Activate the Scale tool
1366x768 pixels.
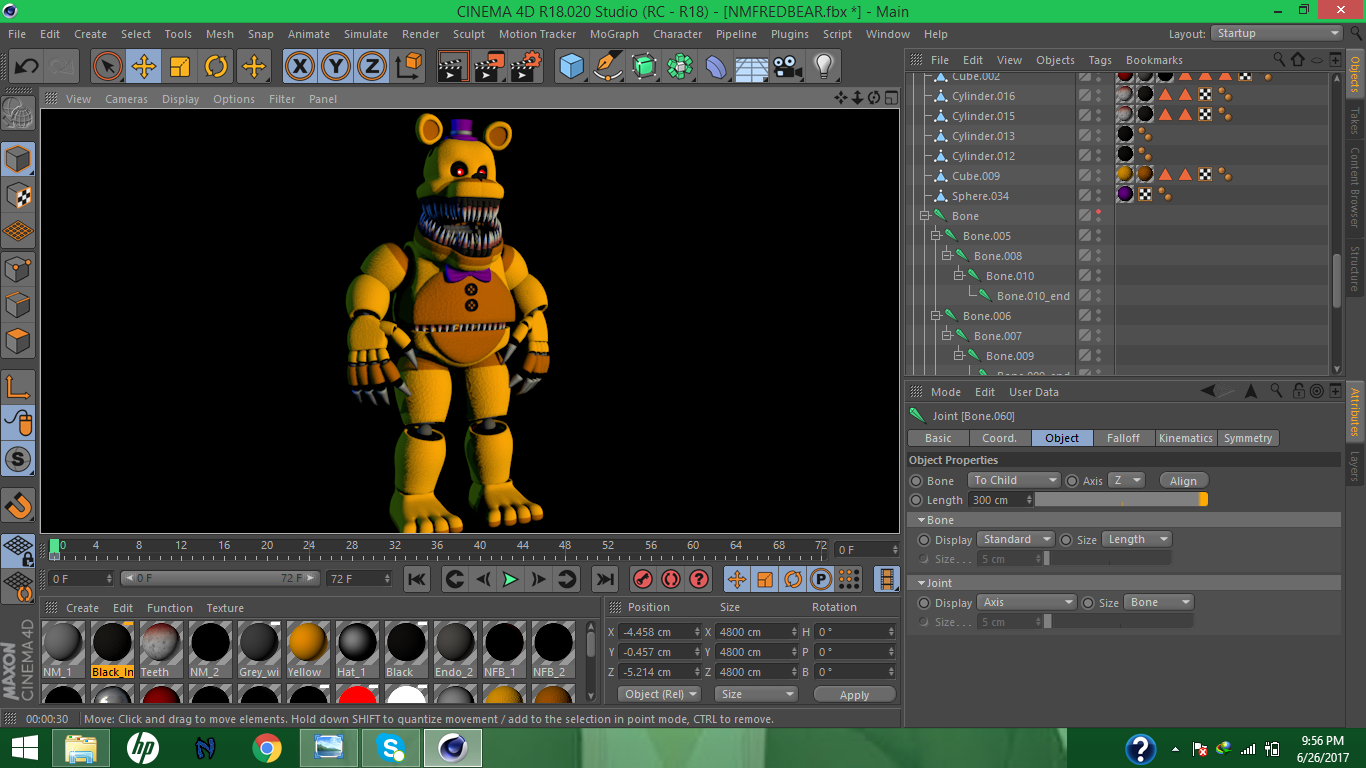point(180,67)
